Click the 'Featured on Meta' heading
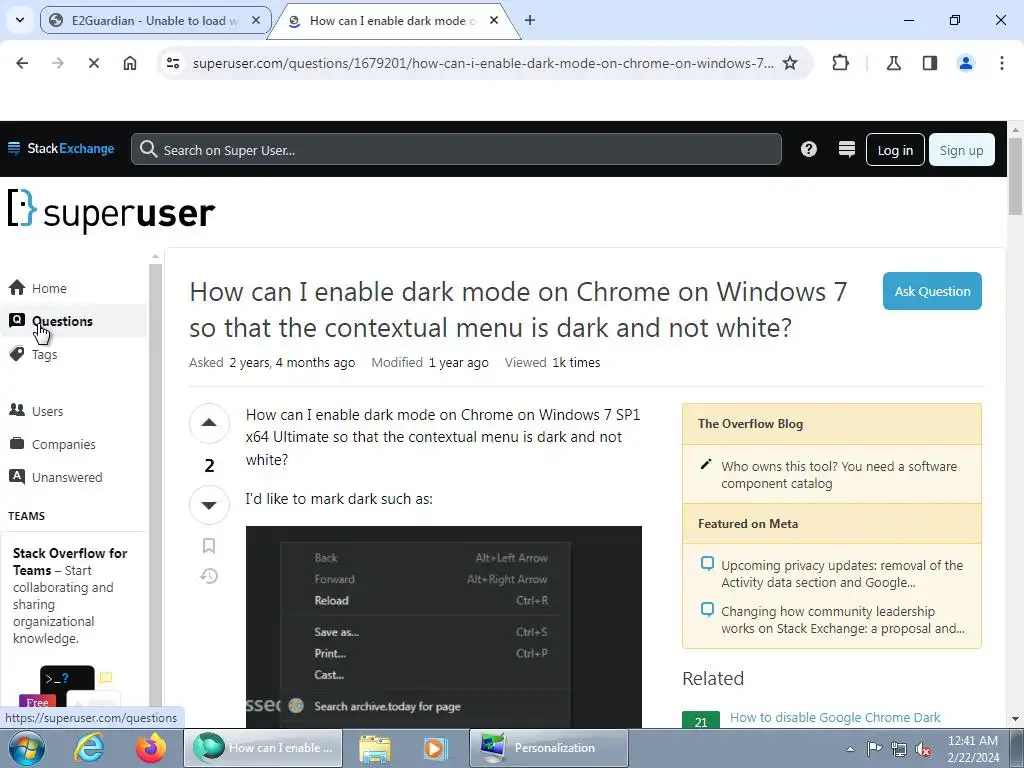Screen dimensions: 1024x768 tap(748, 524)
